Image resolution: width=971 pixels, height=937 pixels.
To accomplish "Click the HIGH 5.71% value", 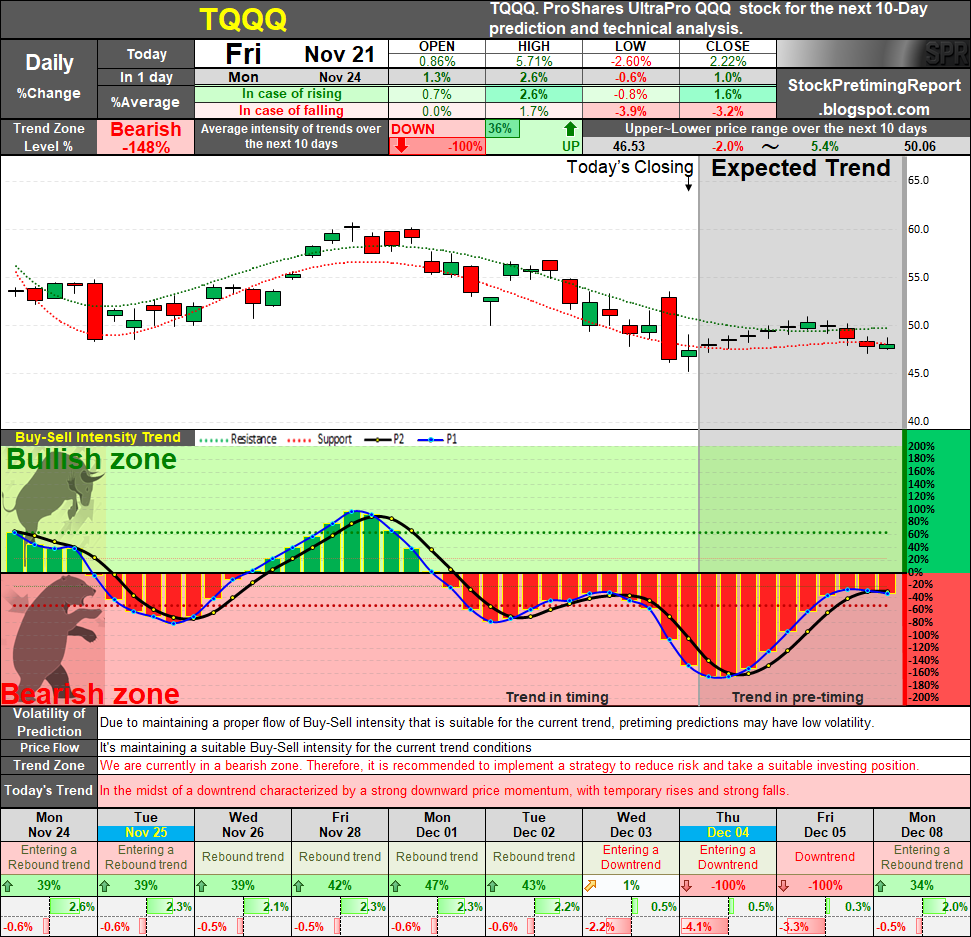I will pos(534,61).
